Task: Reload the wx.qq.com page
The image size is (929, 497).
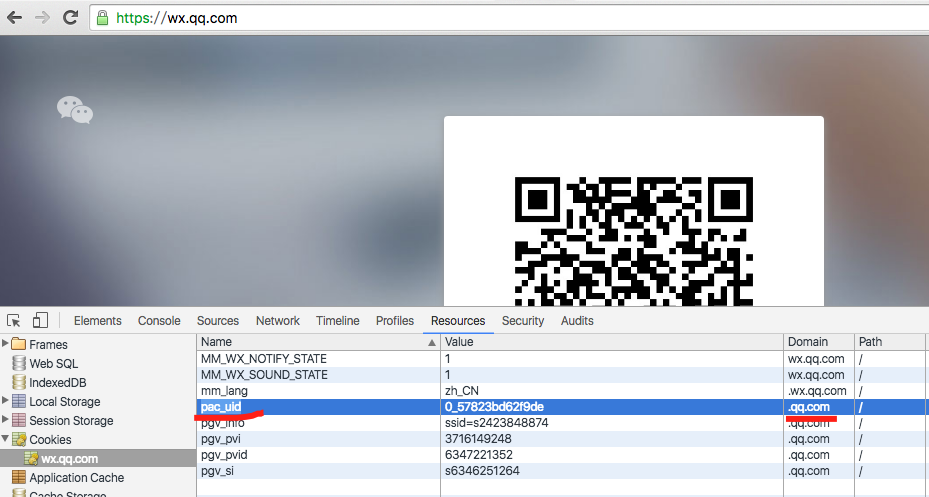Action: point(71,18)
